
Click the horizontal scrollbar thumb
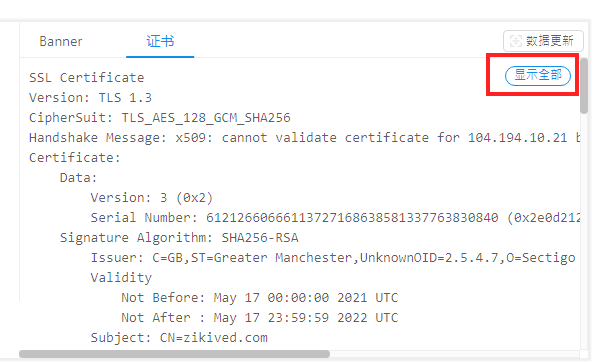(174, 354)
